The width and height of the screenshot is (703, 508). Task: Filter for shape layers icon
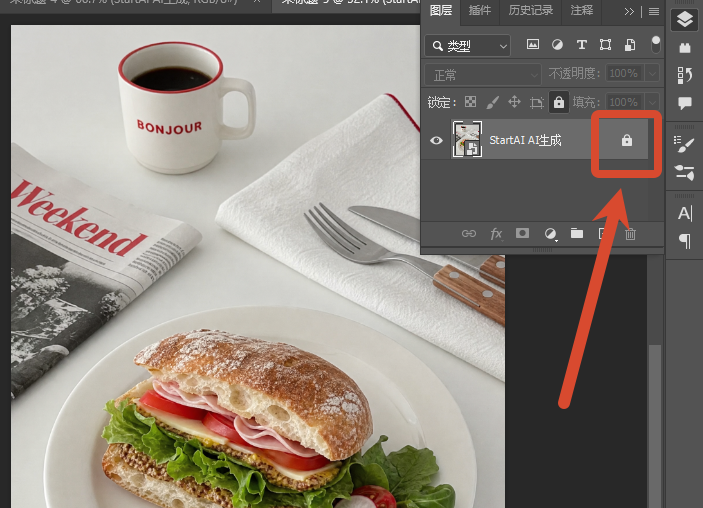pos(605,44)
